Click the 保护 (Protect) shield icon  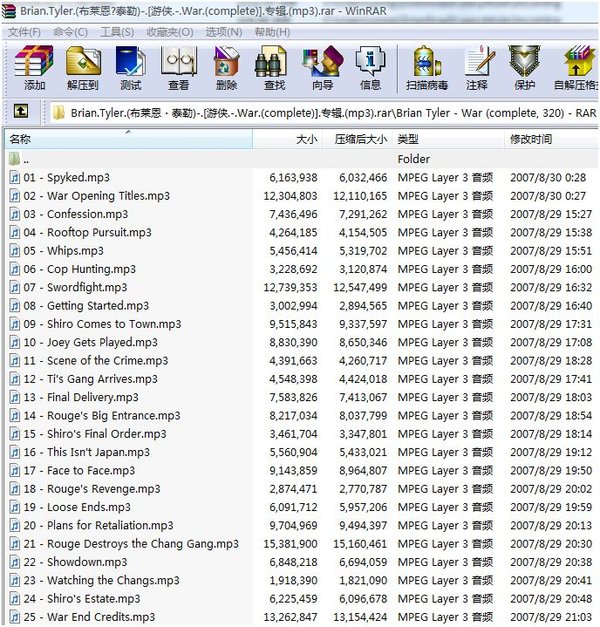pos(524,61)
